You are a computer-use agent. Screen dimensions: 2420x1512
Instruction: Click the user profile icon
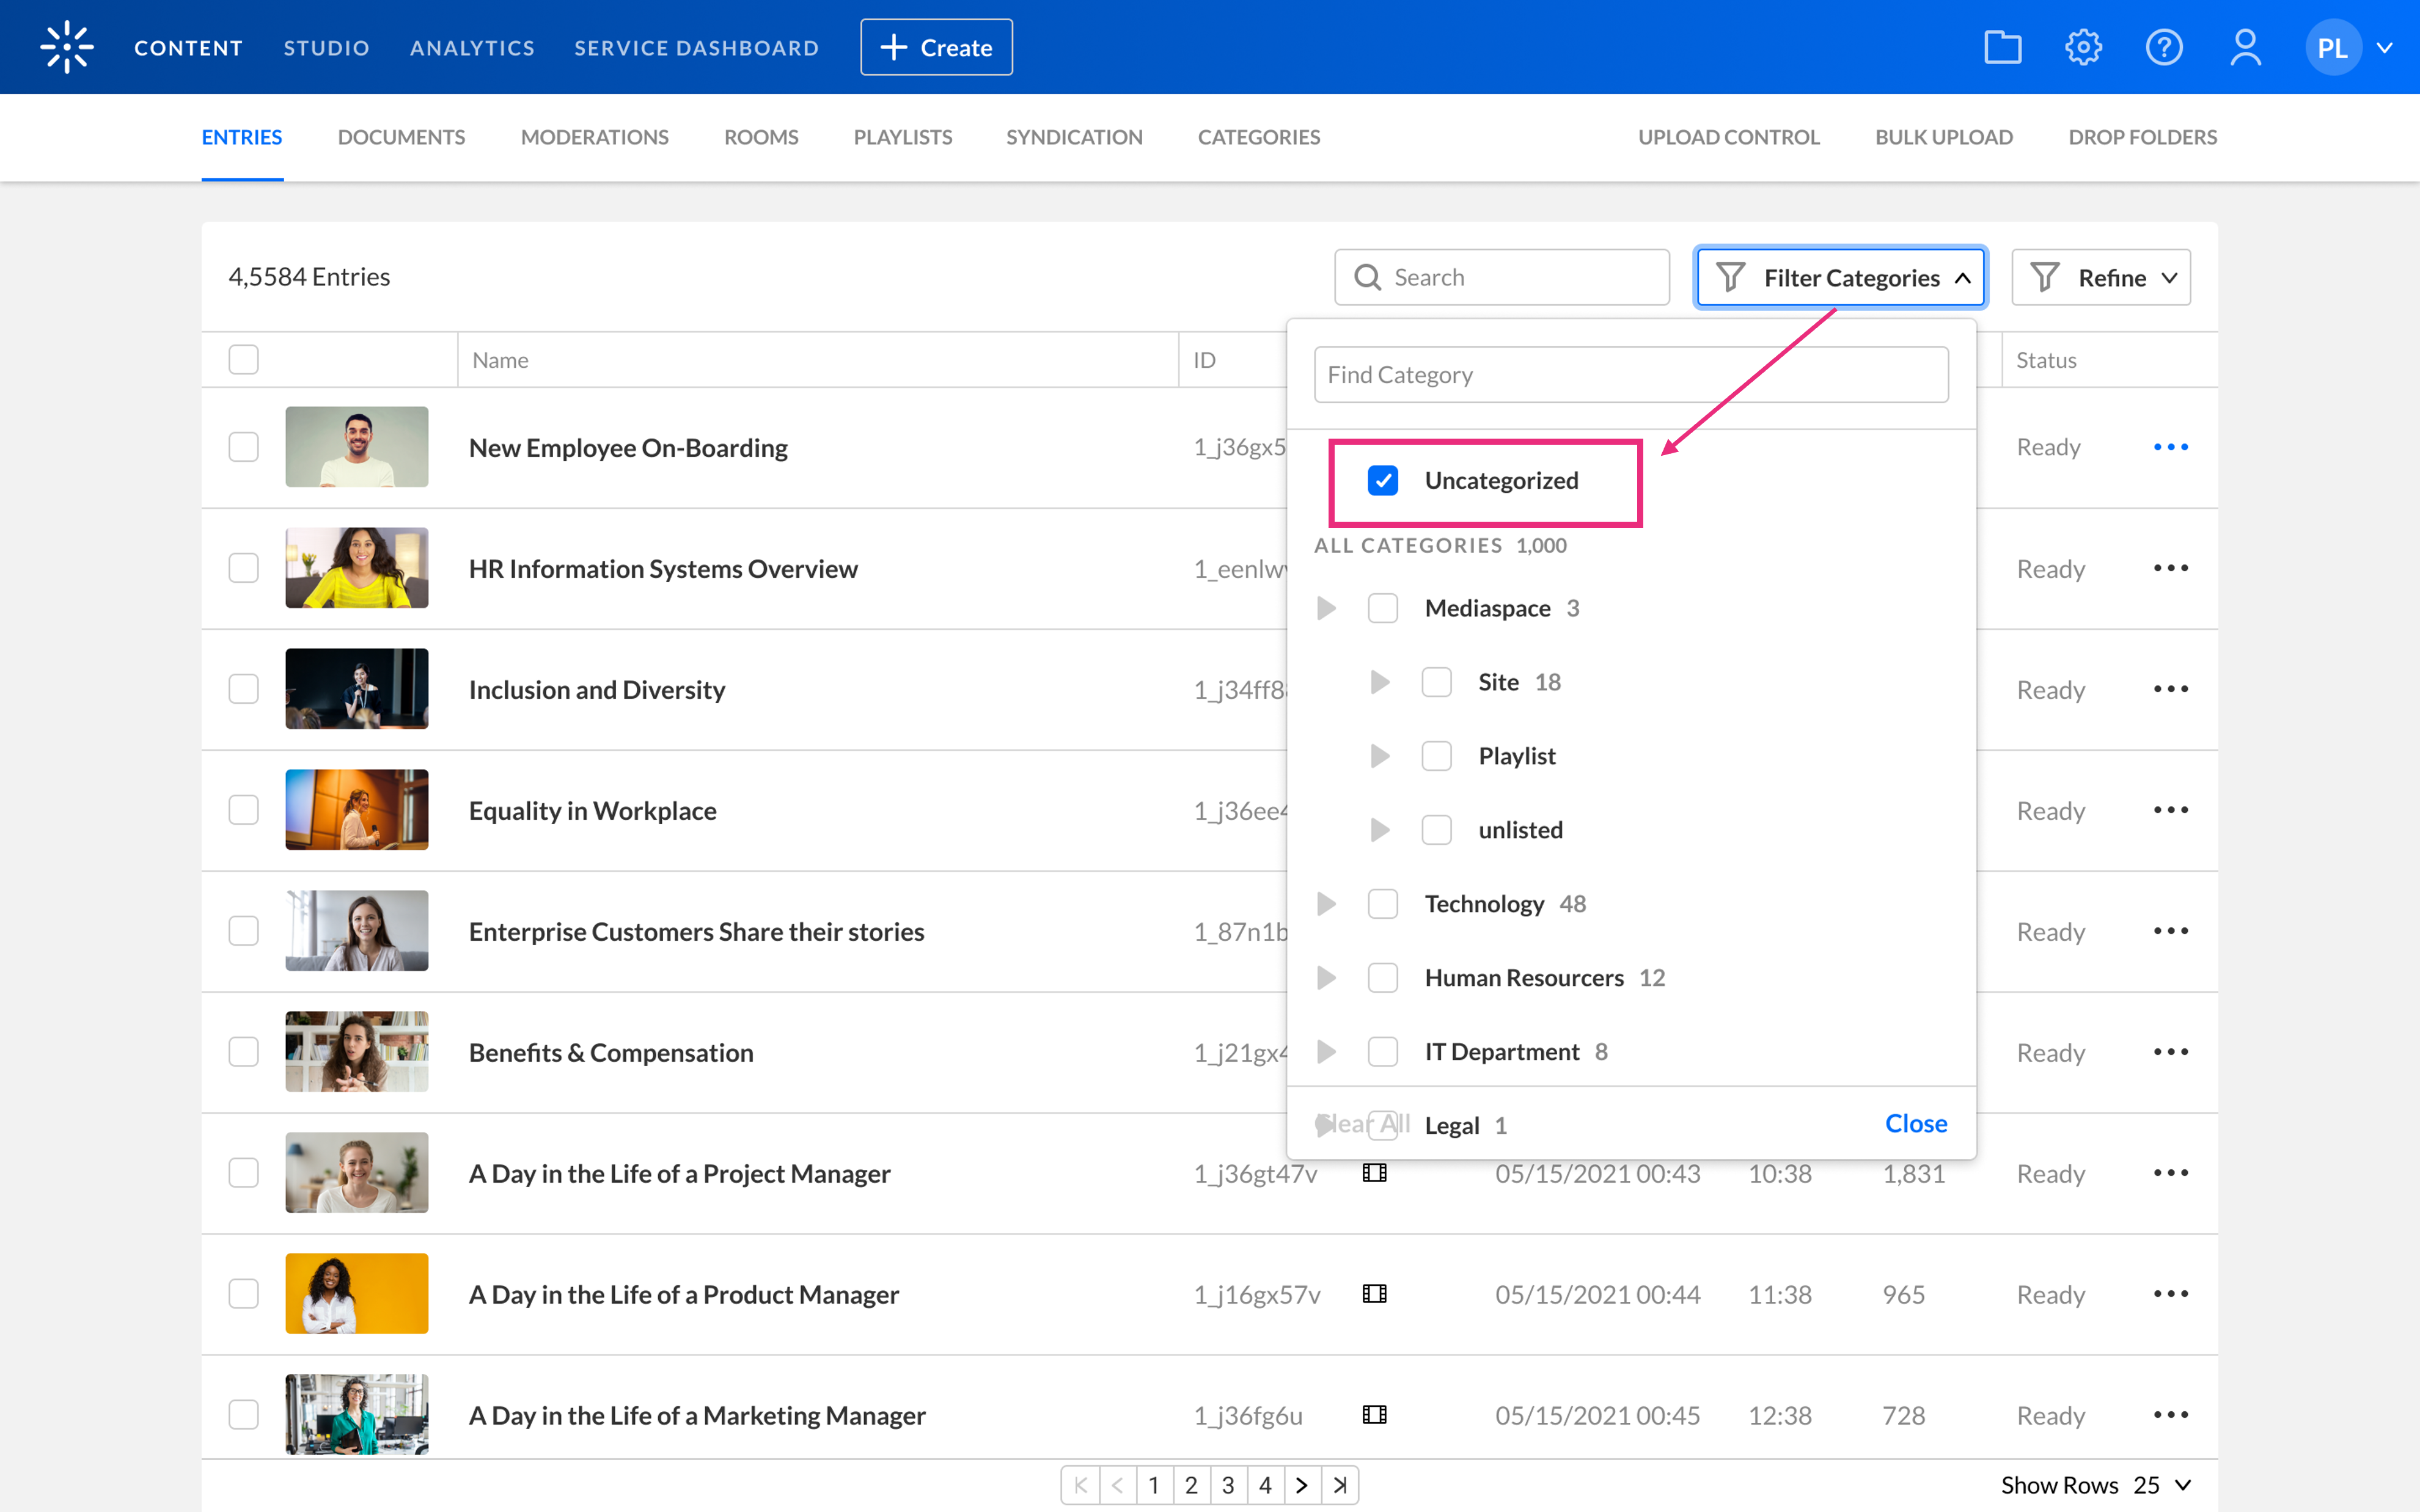(2246, 46)
